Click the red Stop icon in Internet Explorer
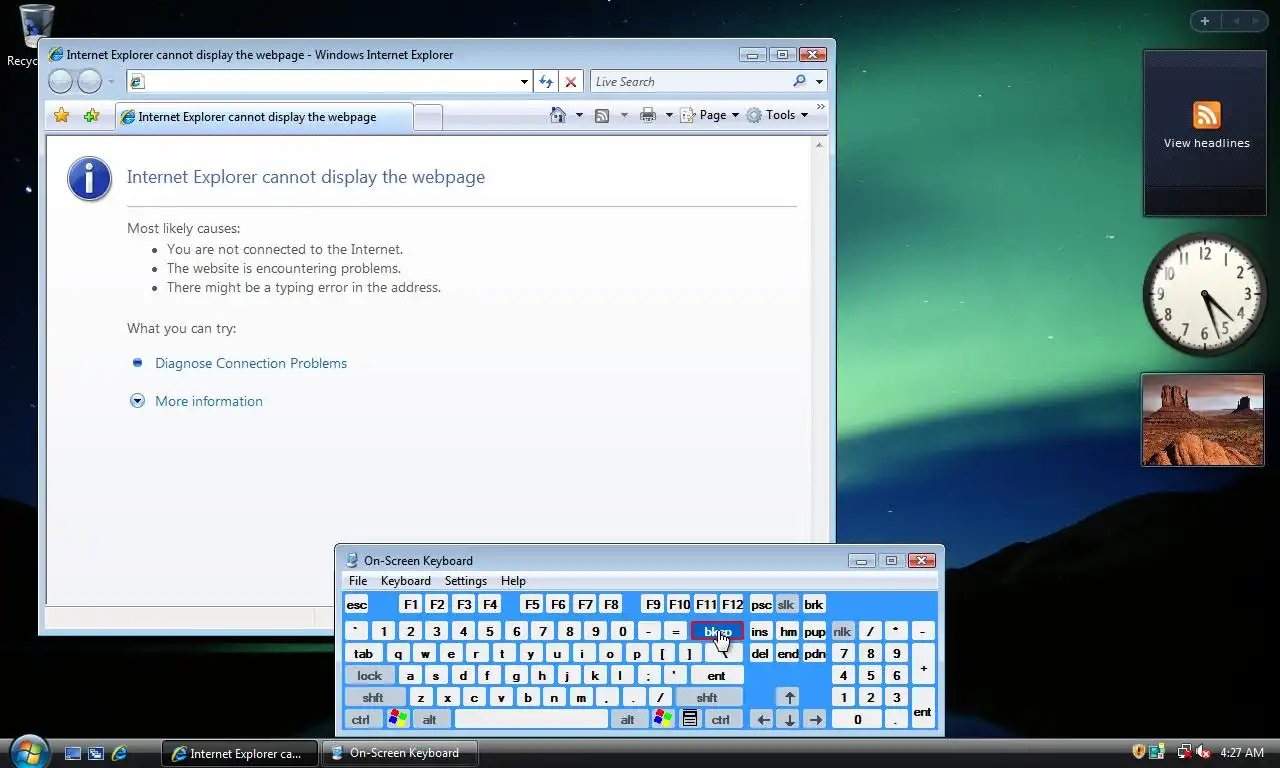 coord(570,82)
